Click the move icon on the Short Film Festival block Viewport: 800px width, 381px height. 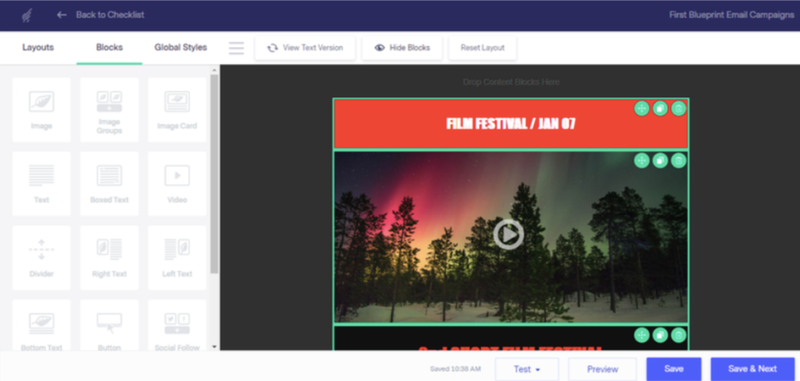click(x=641, y=335)
